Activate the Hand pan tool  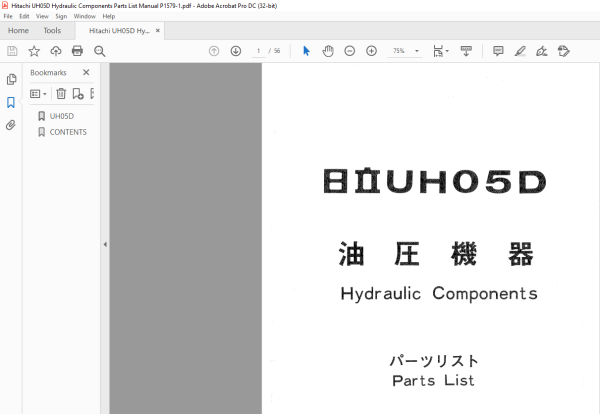tap(328, 51)
